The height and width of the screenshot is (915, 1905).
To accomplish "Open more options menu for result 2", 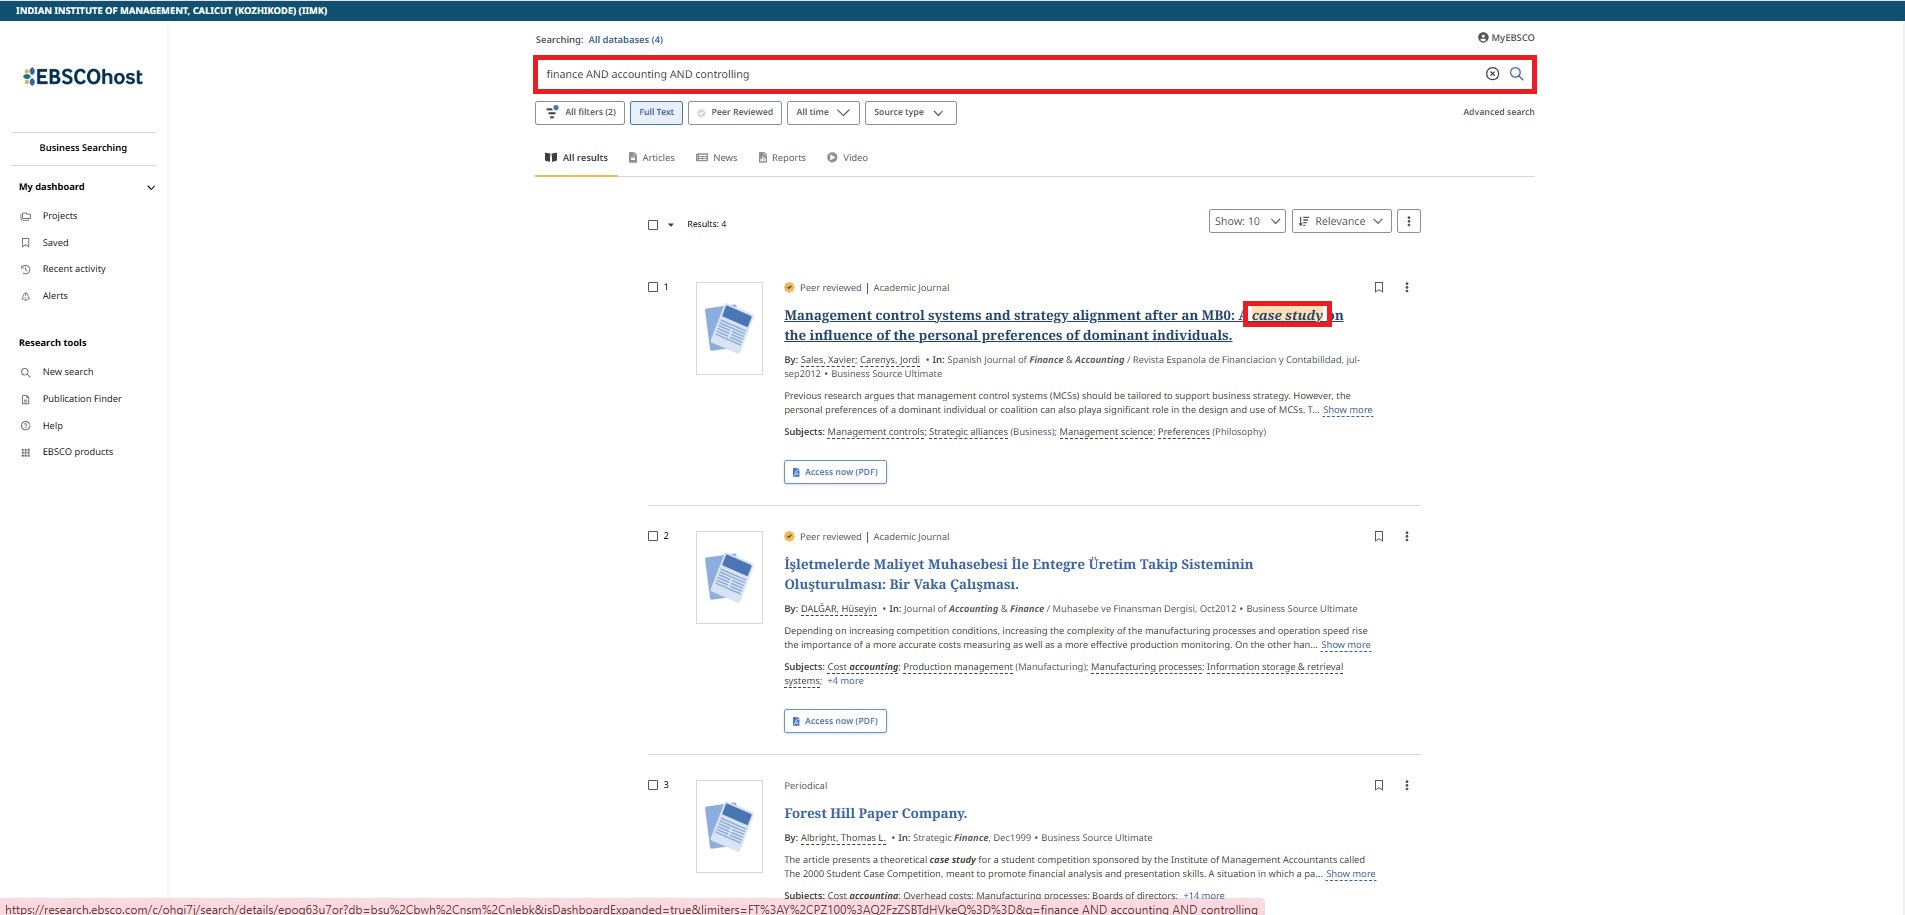I will pos(1406,537).
